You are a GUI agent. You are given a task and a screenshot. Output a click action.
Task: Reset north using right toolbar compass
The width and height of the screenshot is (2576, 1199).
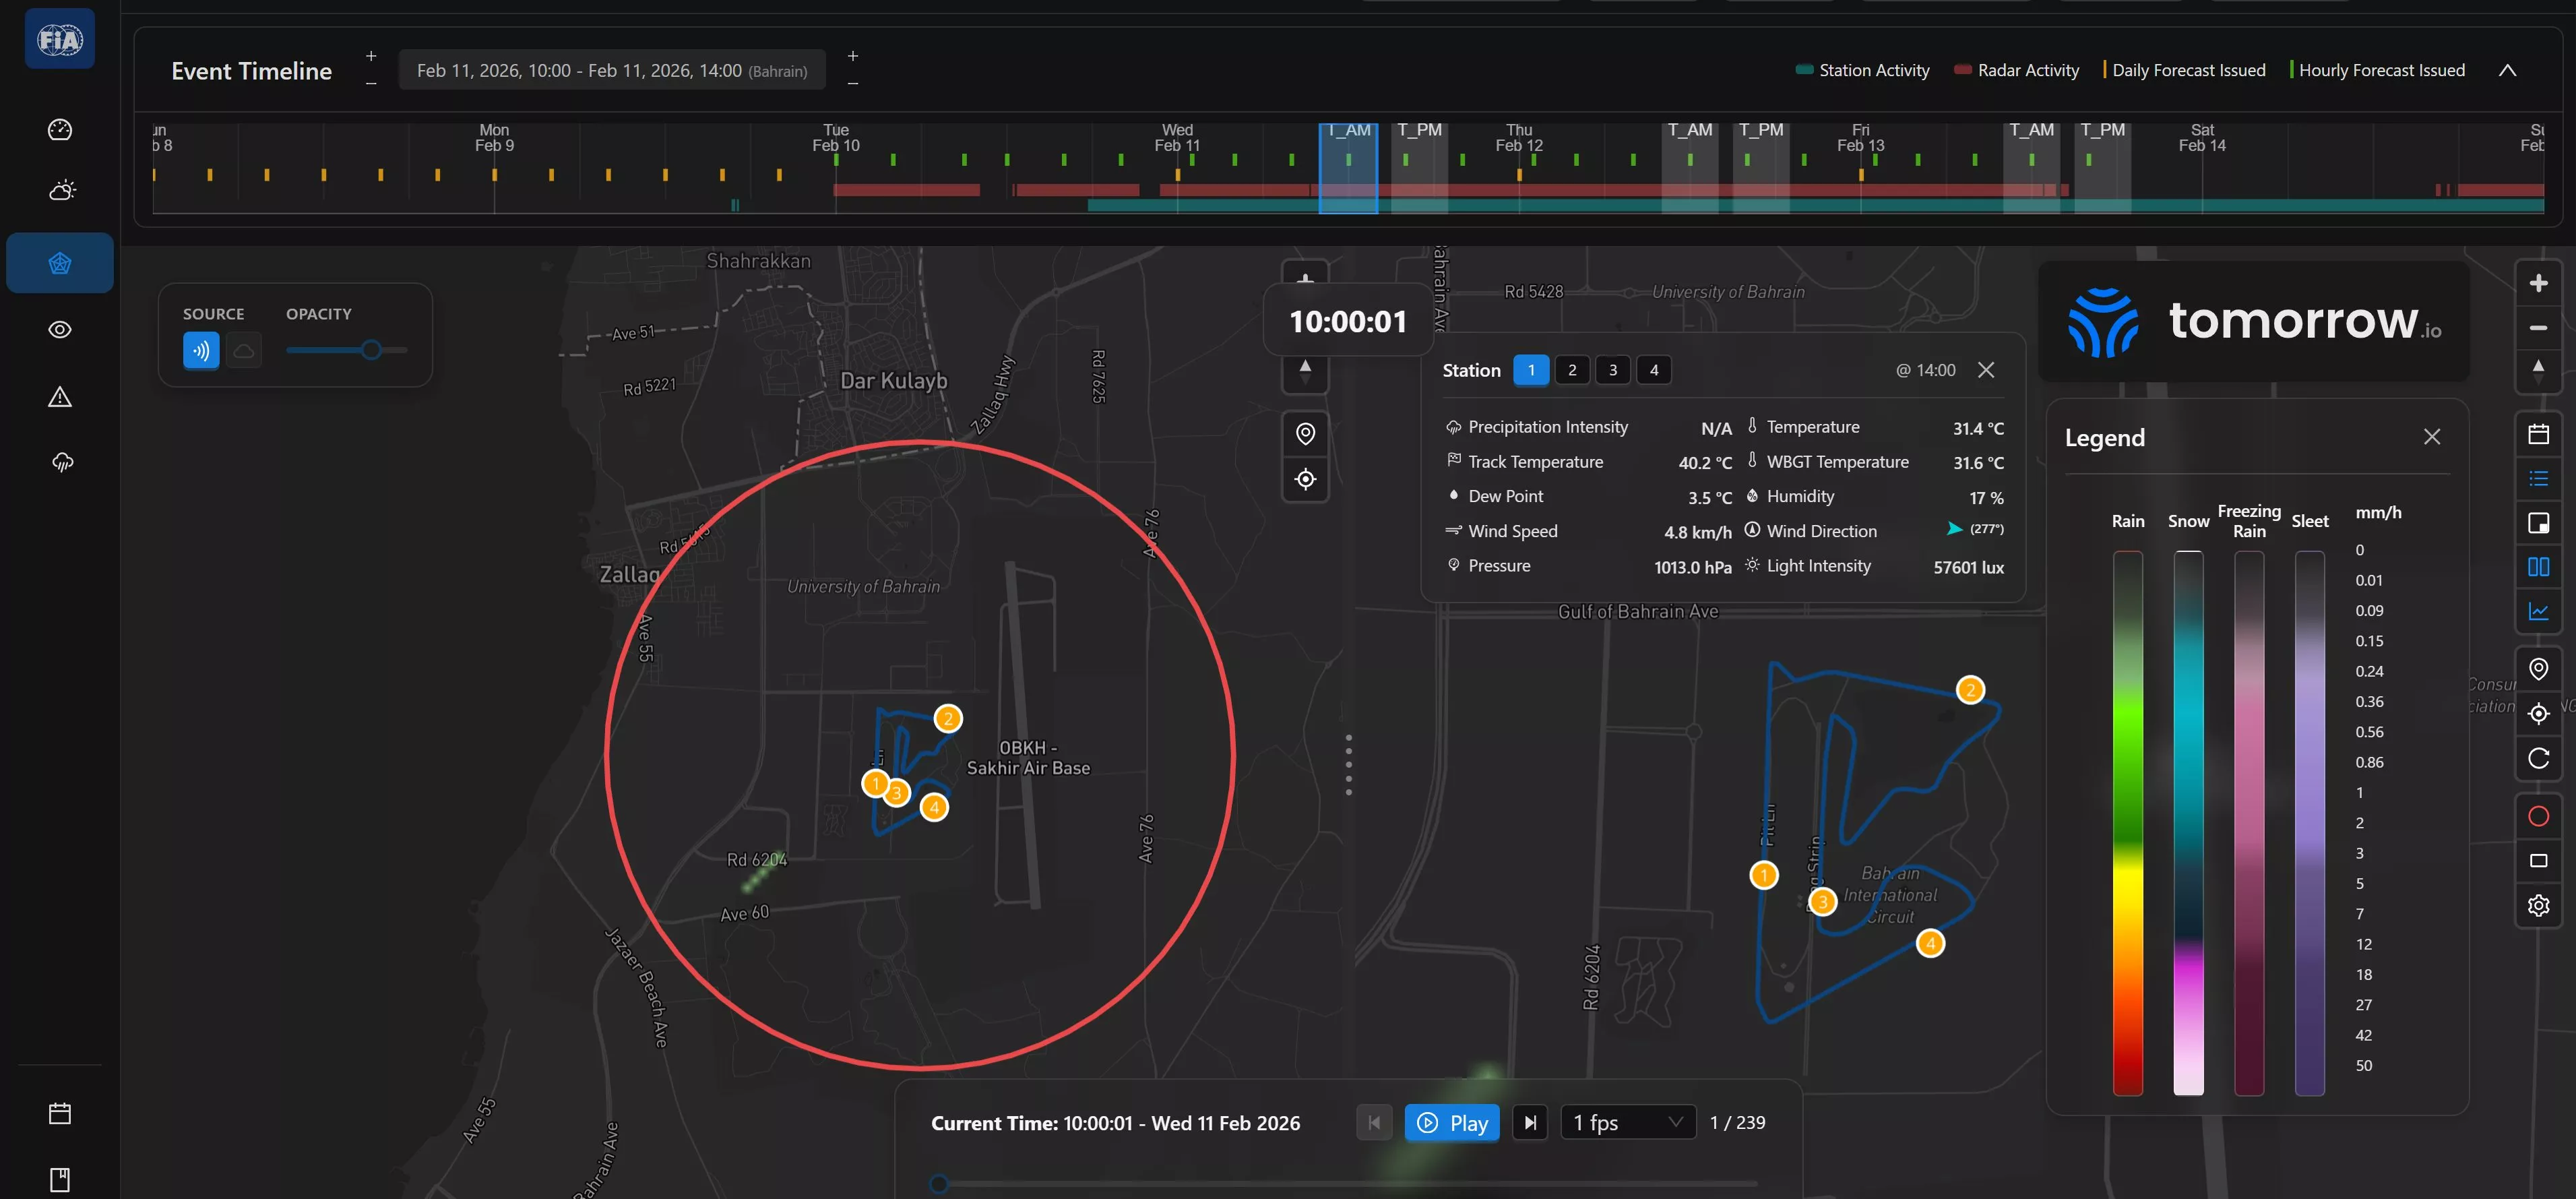2538,370
